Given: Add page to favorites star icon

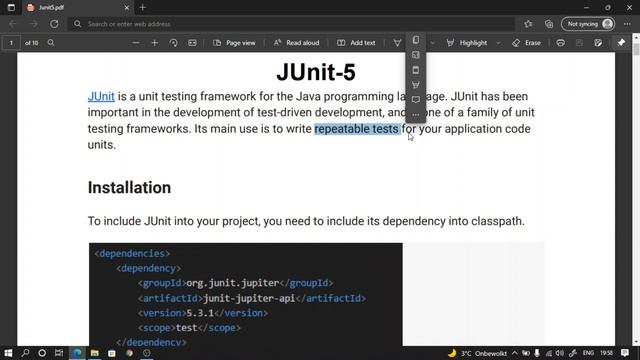Looking at the screenshot, I should click(x=528, y=24).
